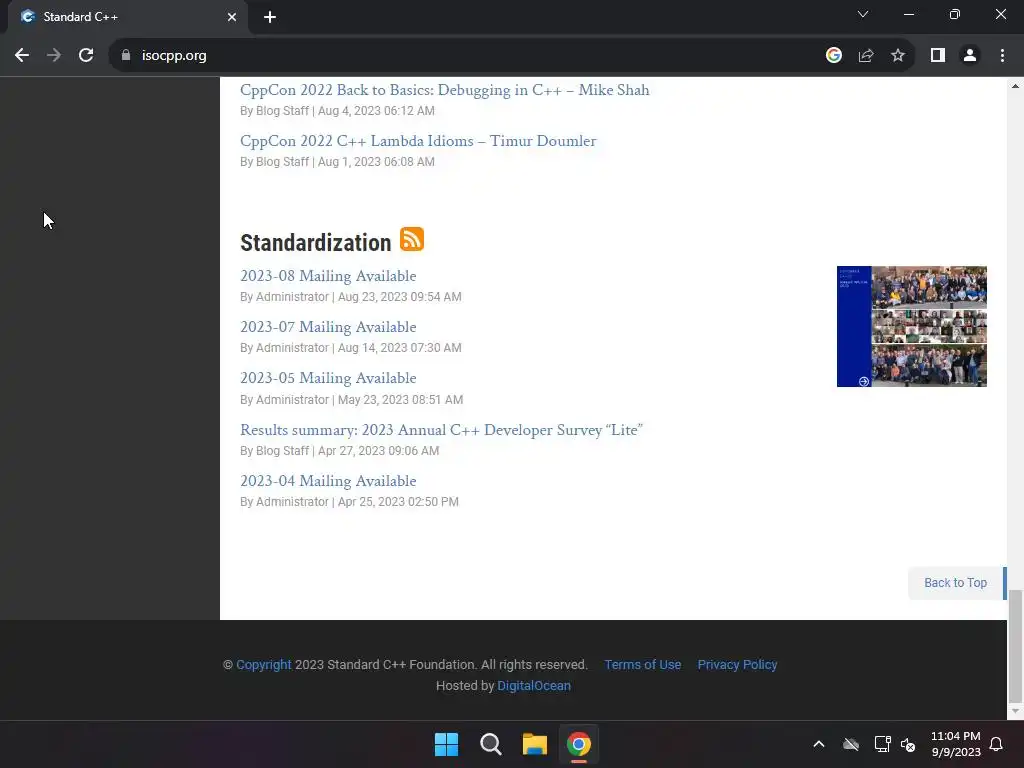The image size is (1024, 768).
Task: Open CppCon 2022 C++ Lambda Idioms article
Action: [x=418, y=141]
